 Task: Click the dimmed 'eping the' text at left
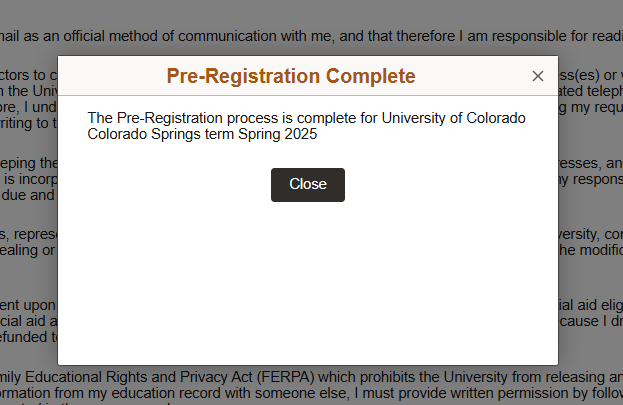point(28,162)
